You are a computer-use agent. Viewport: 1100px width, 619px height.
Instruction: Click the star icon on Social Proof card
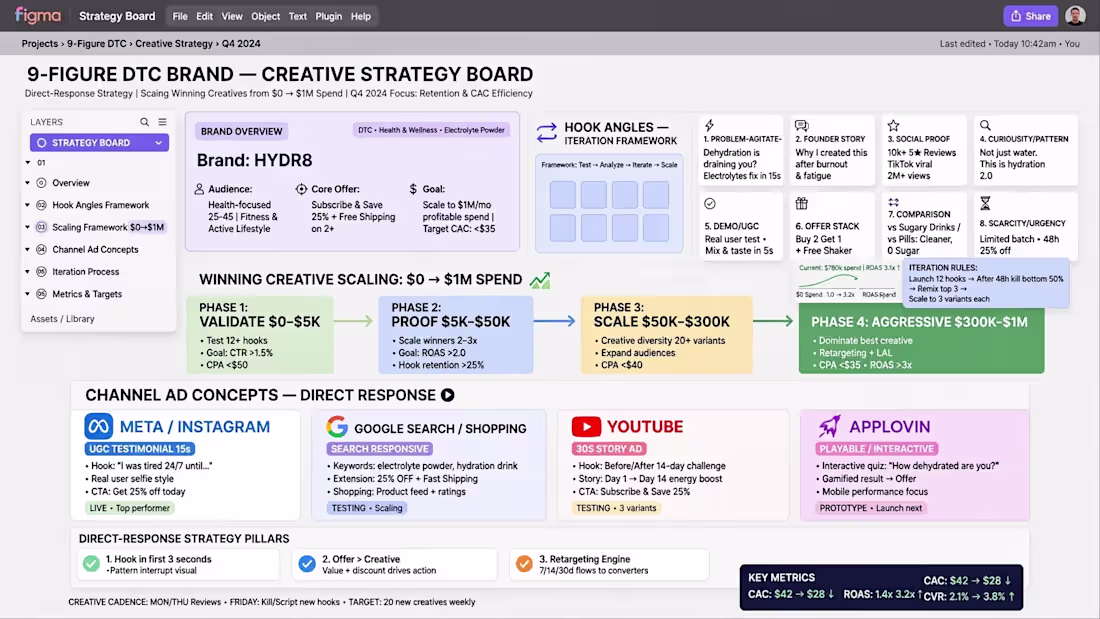[893, 126]
